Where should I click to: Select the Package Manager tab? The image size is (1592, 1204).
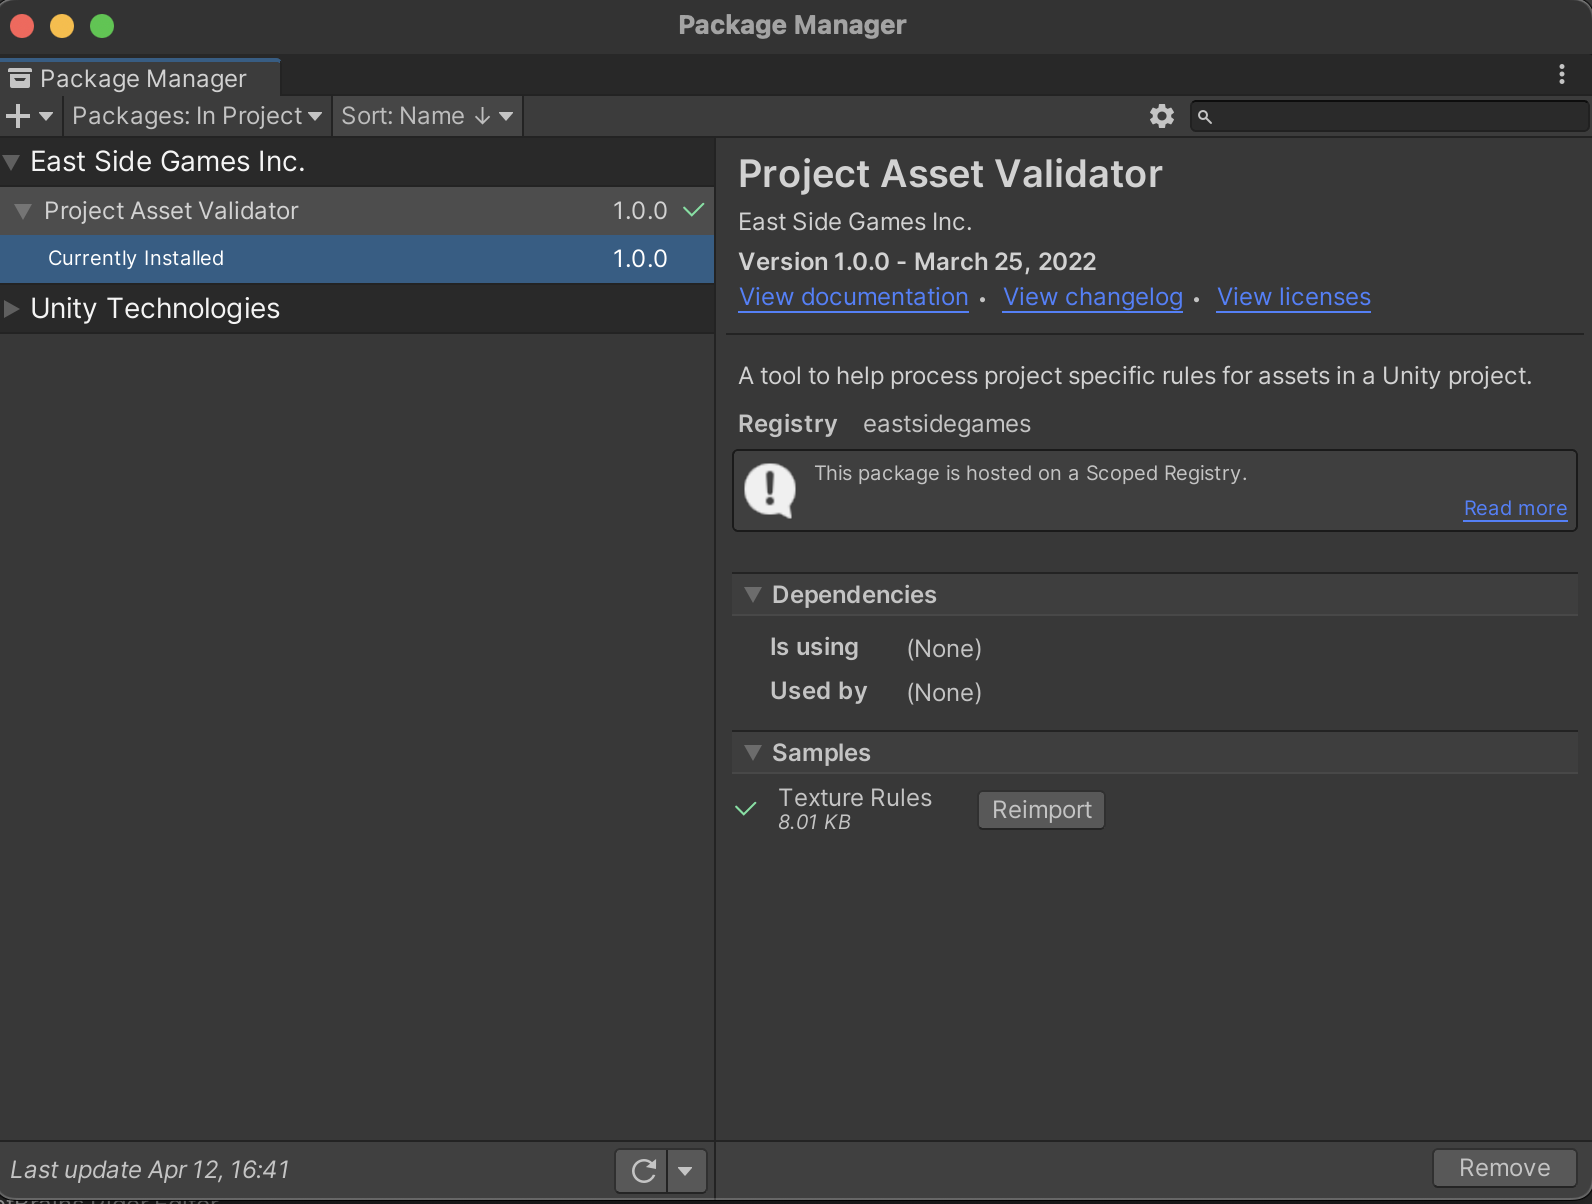click(x=140, y=78)
